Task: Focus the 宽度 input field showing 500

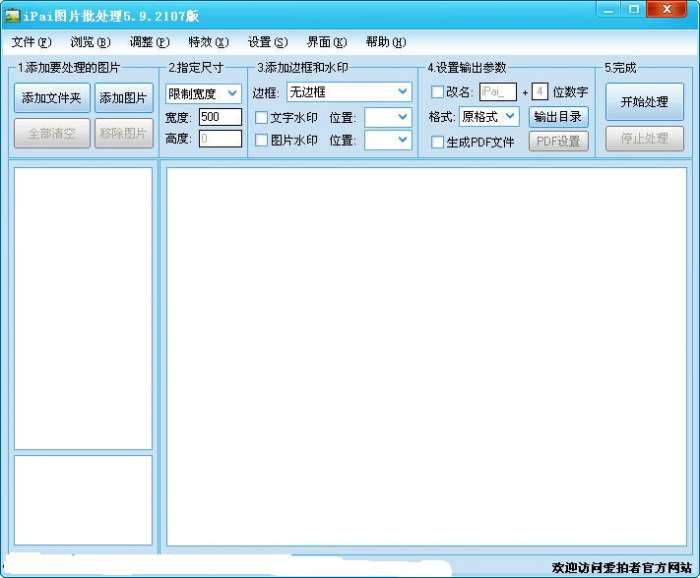Action: click(x=220, y=117)
